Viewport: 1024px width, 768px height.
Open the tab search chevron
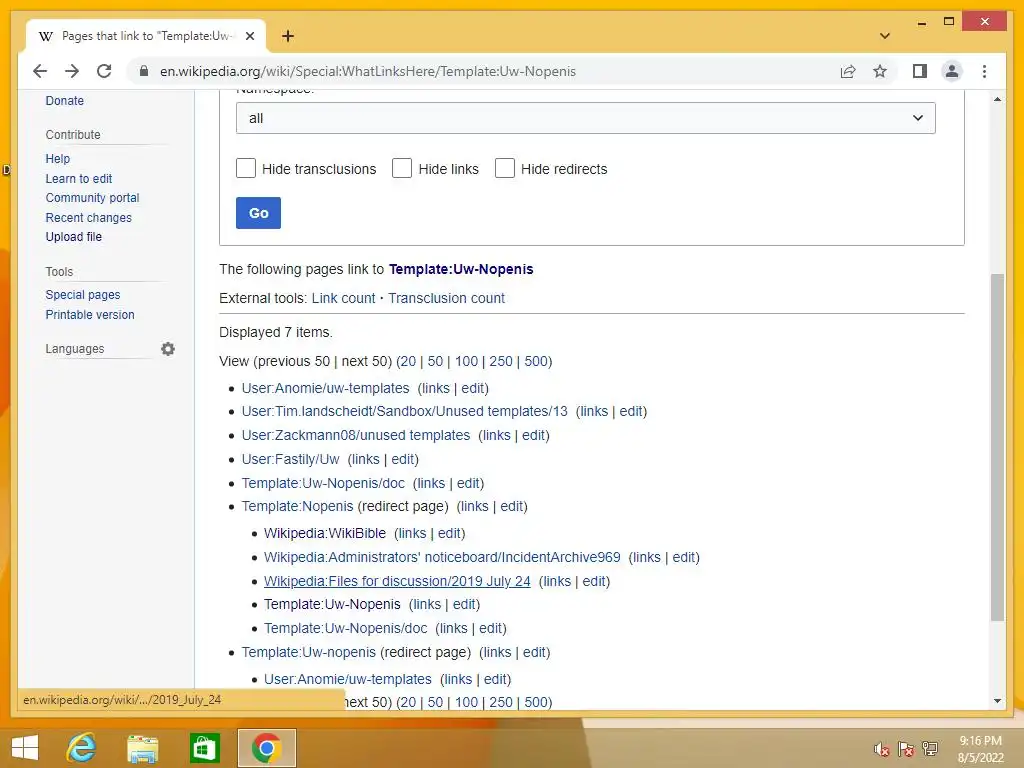[x=885, y=36]
